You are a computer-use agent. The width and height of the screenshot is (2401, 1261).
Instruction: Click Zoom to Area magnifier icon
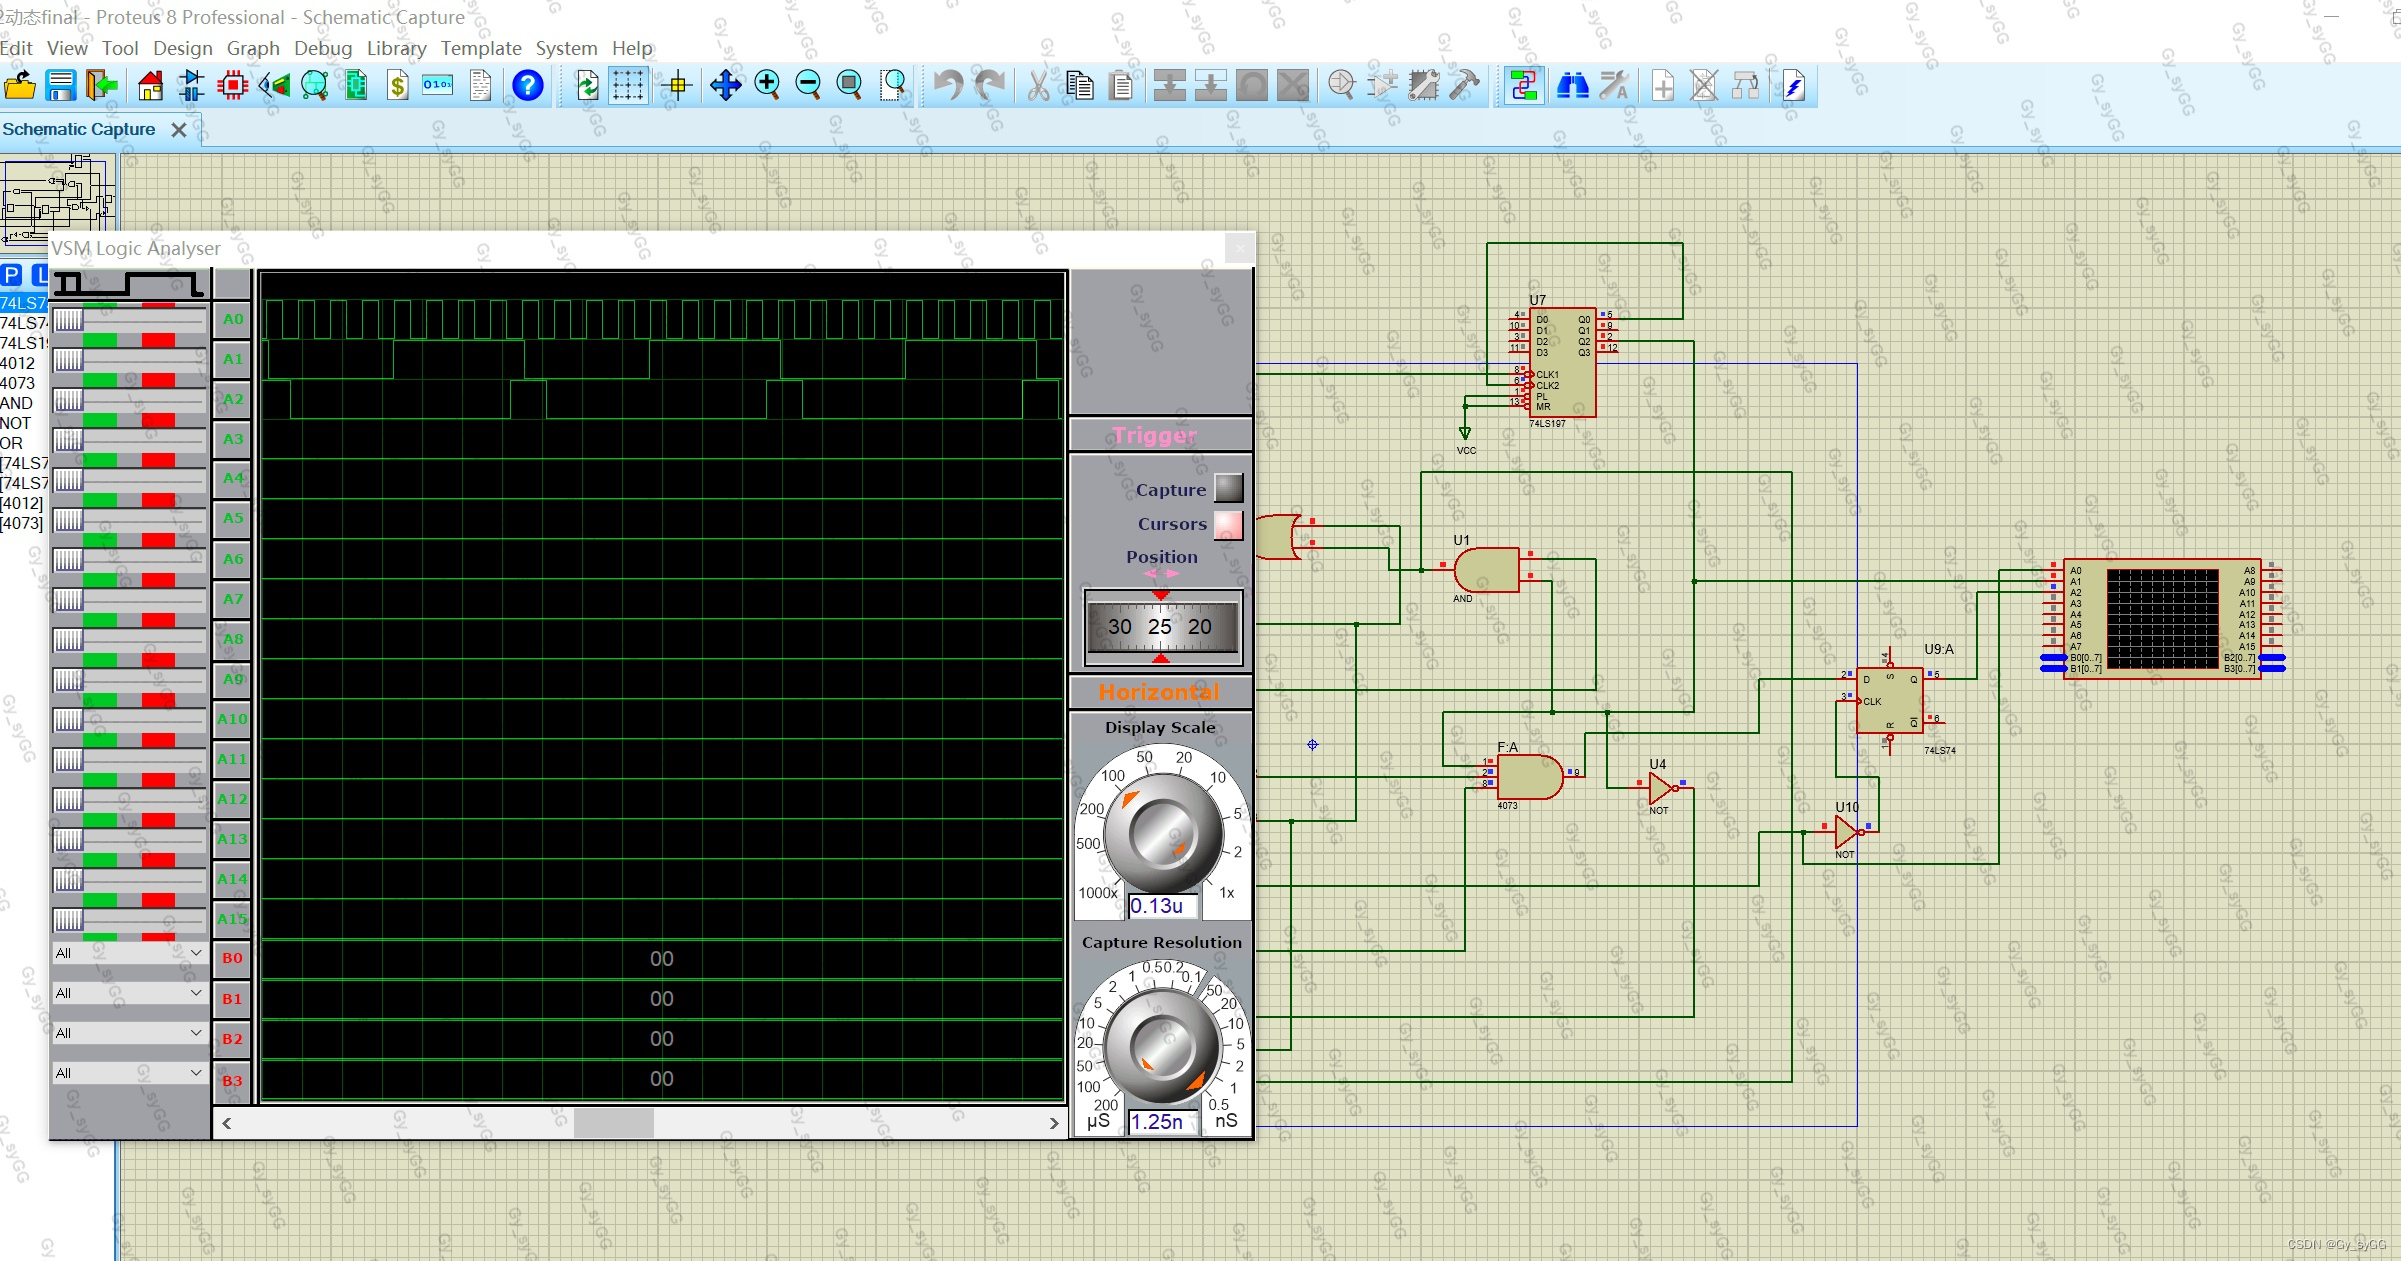[x=892, y=86]
